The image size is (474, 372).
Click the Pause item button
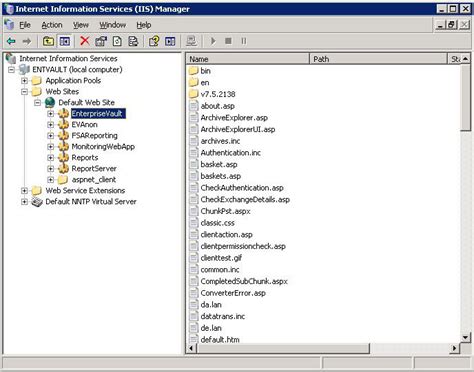(244, 41)
